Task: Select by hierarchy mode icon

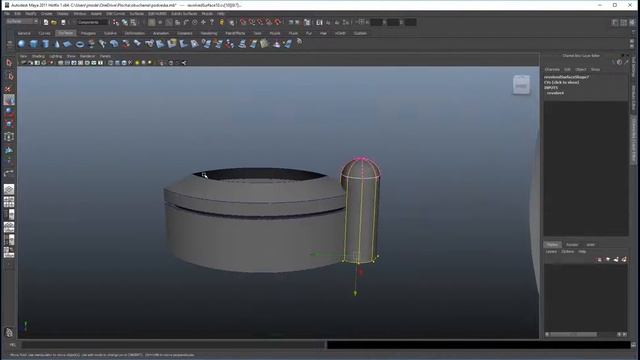Action: tap(116, 22)
